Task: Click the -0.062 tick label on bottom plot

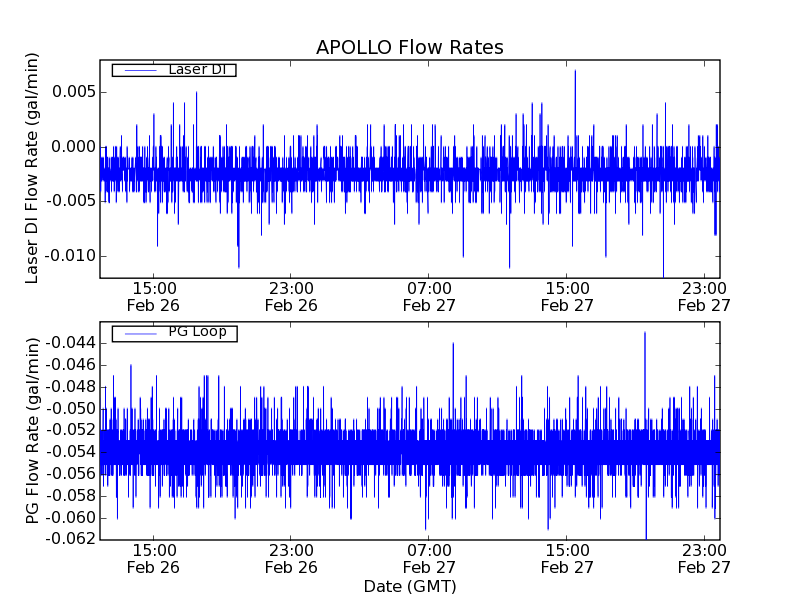Action: (71, 538)
